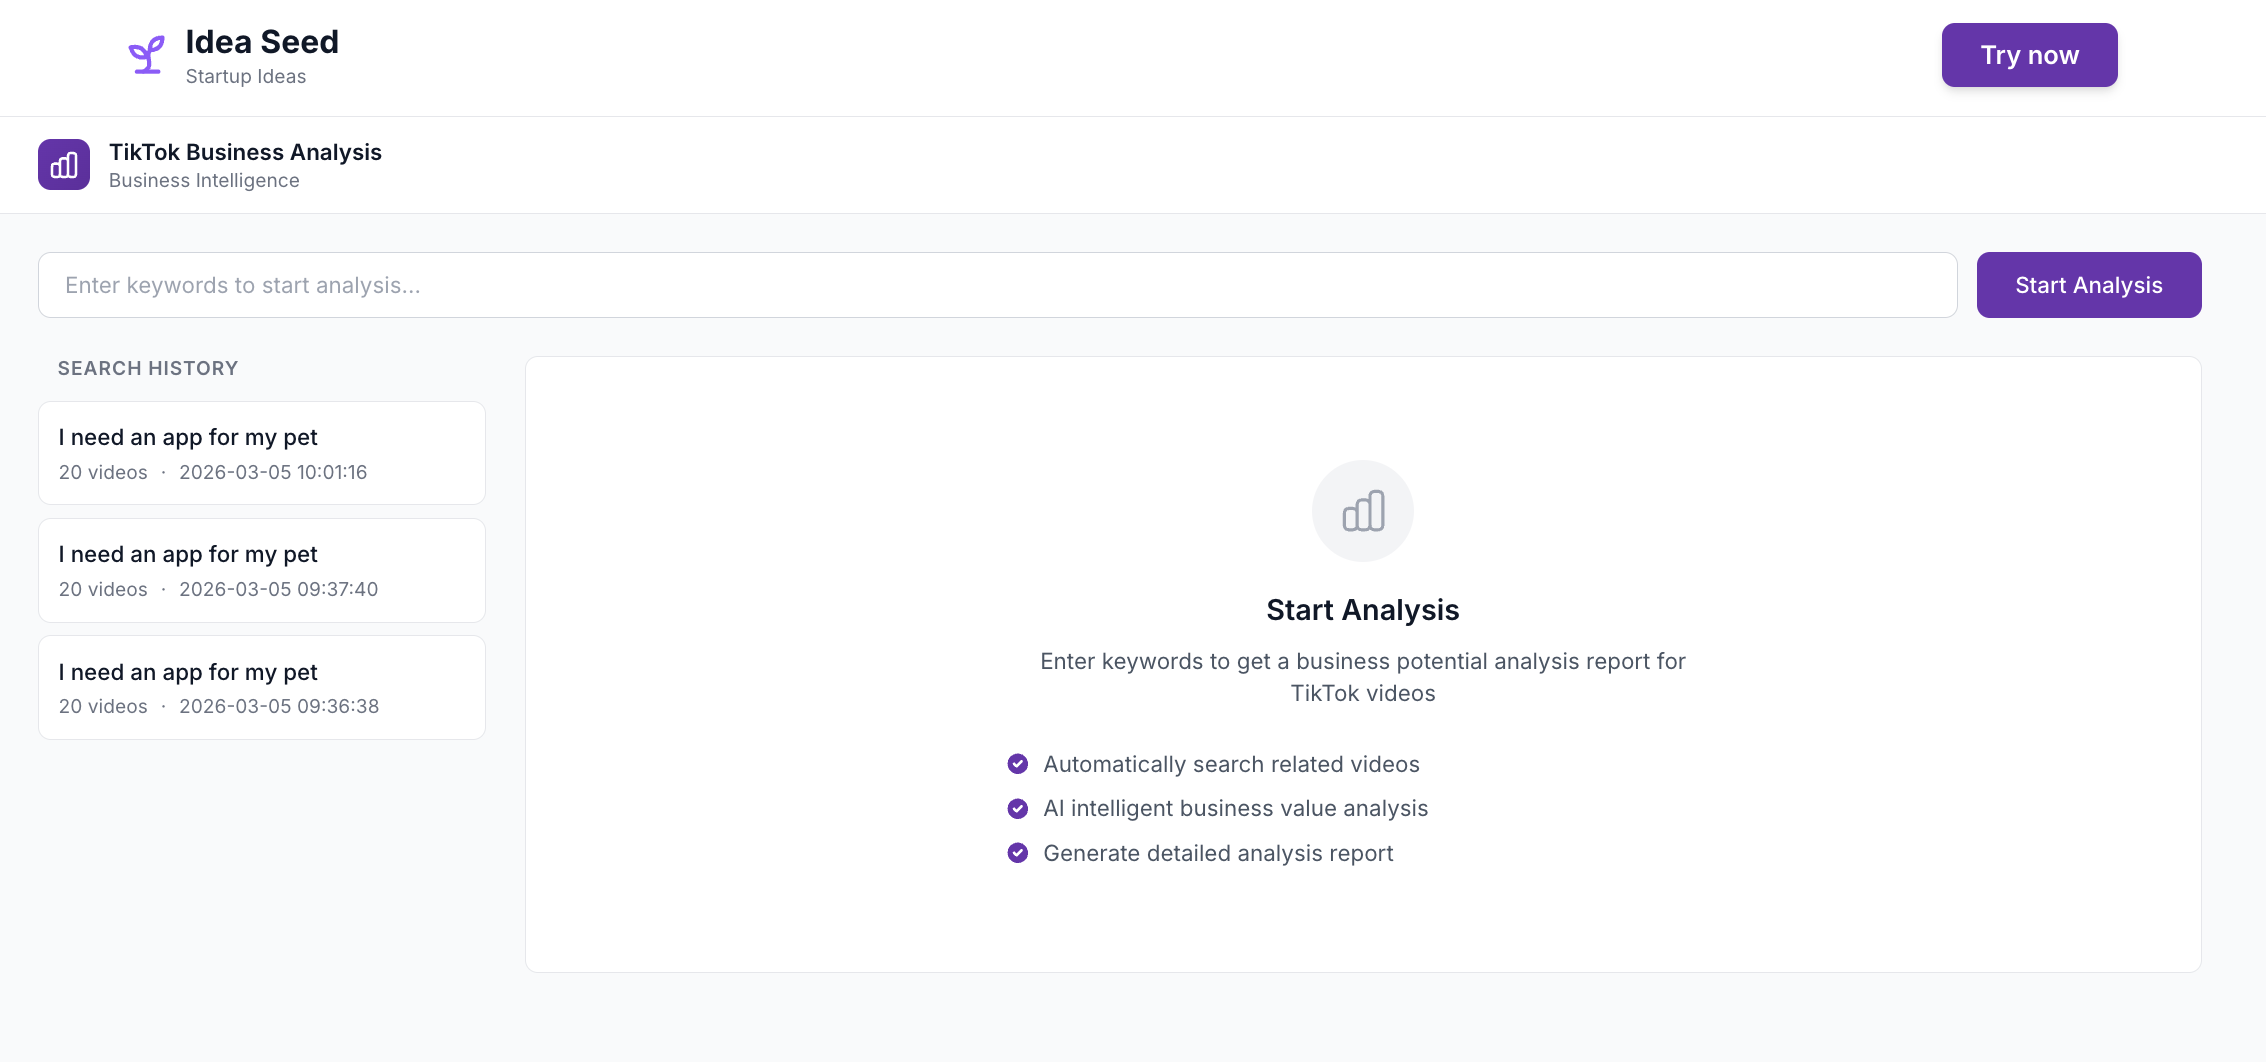This screenshot has width=2266, height=1062.
Task: Click the purple bar chart app icon
Action: pos(64,165)
